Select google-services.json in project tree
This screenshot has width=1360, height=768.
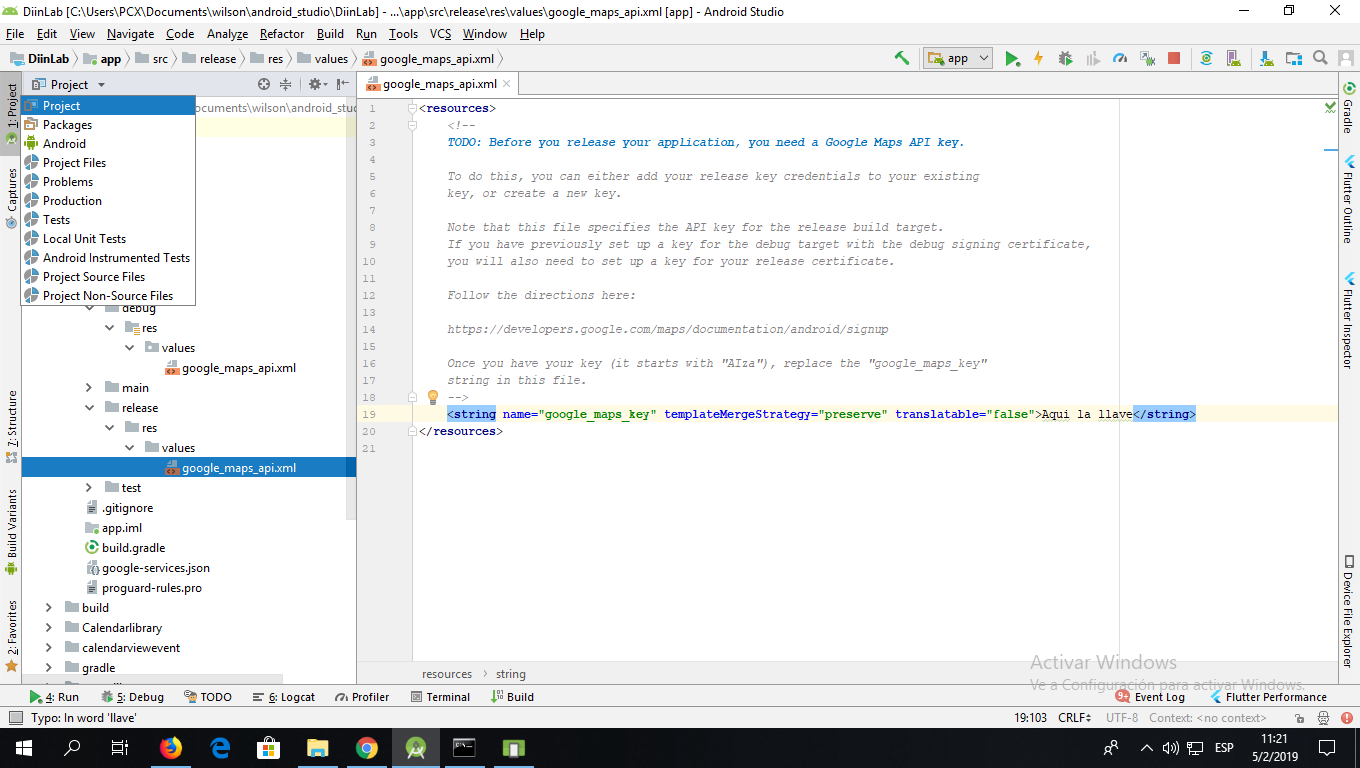click(x=148, y=568)
